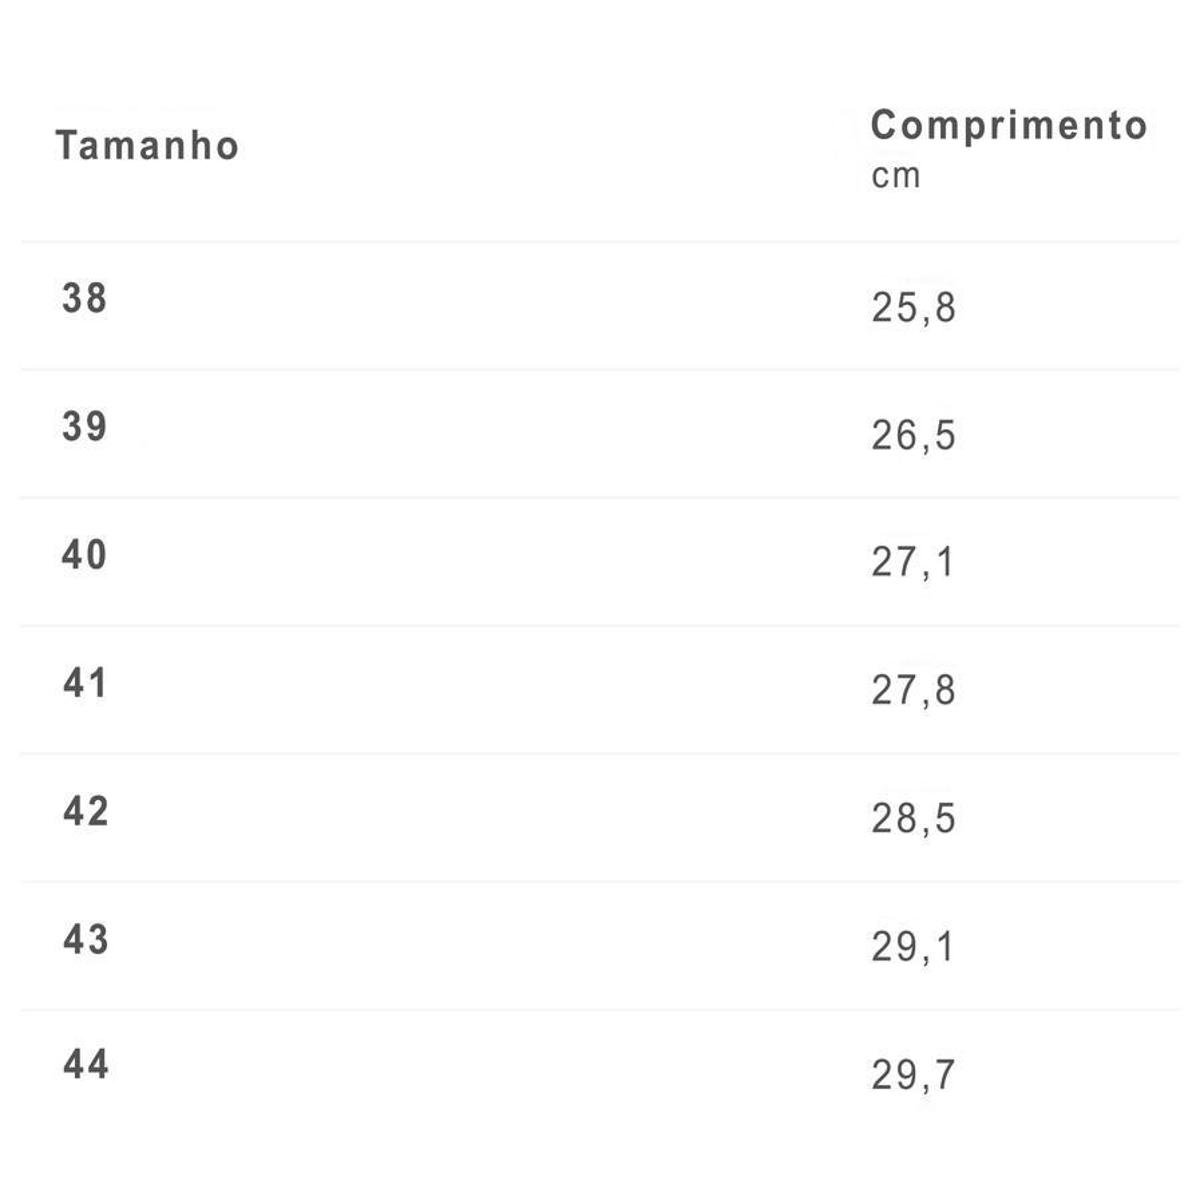Pick size 44 in the Tamanho column
1200x1200 pixels.
[85, 1065]
